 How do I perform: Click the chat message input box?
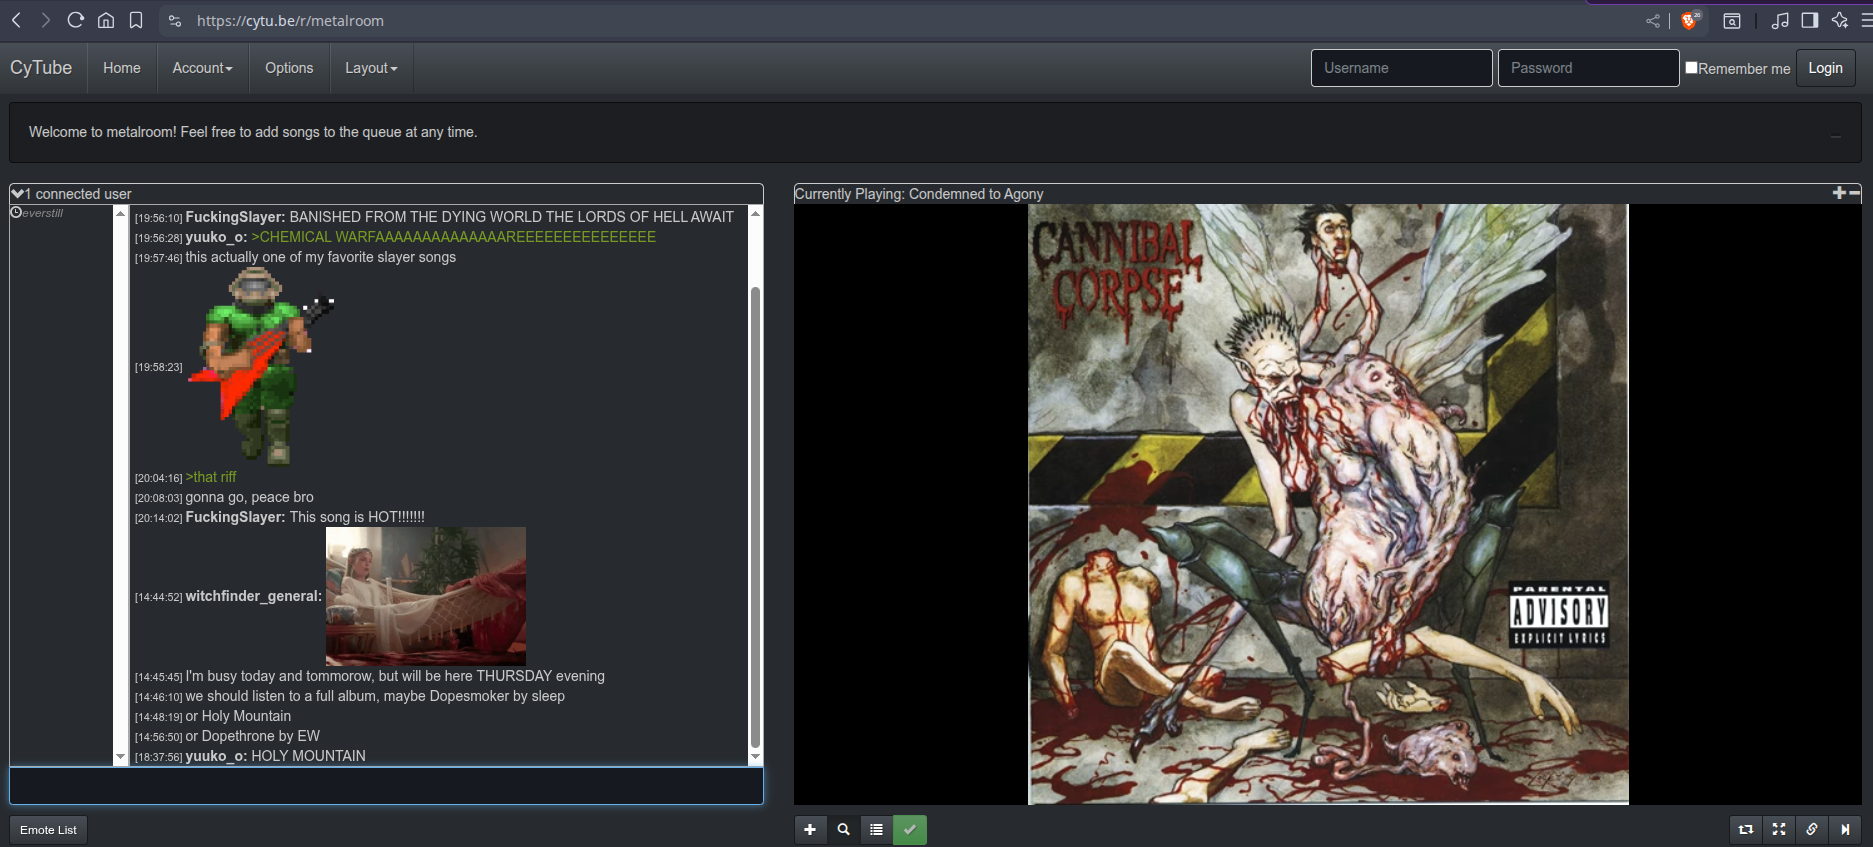386,786
